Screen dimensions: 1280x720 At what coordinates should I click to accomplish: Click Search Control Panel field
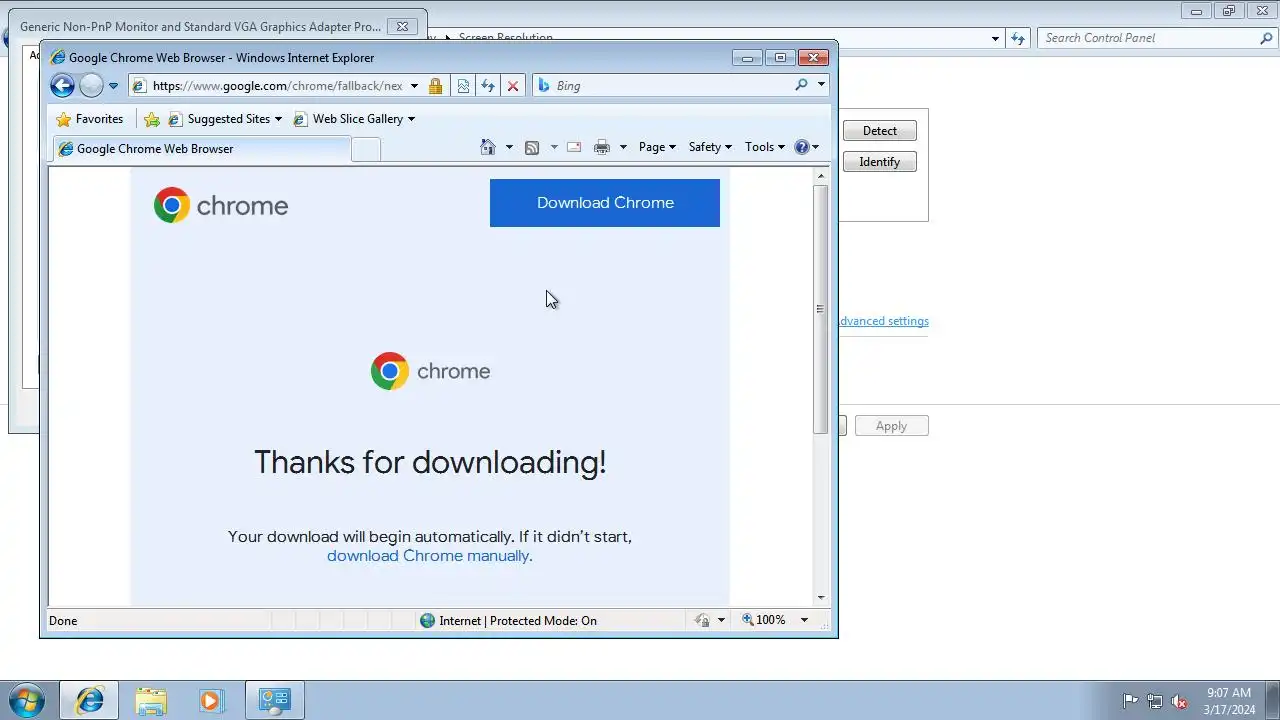1148,38
